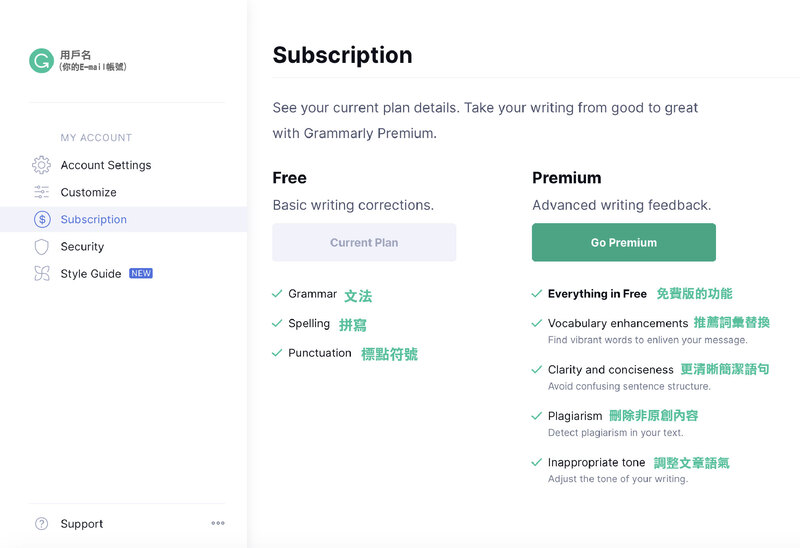The height and width of the screenshot is (548, 800).
Task: Select the Subscription menu item
Action: (94, 219)
